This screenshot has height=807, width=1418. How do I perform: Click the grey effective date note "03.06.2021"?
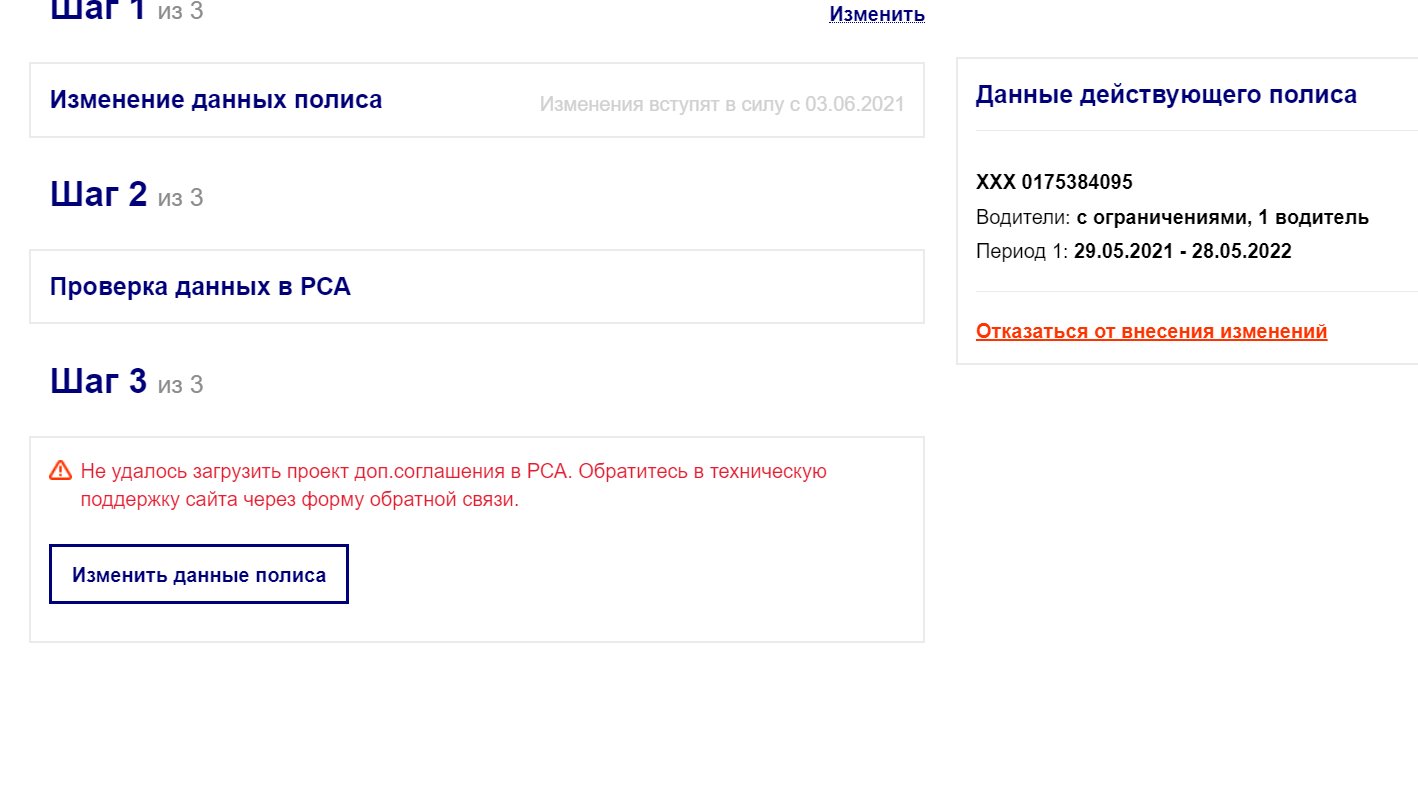tap(854, 103)
